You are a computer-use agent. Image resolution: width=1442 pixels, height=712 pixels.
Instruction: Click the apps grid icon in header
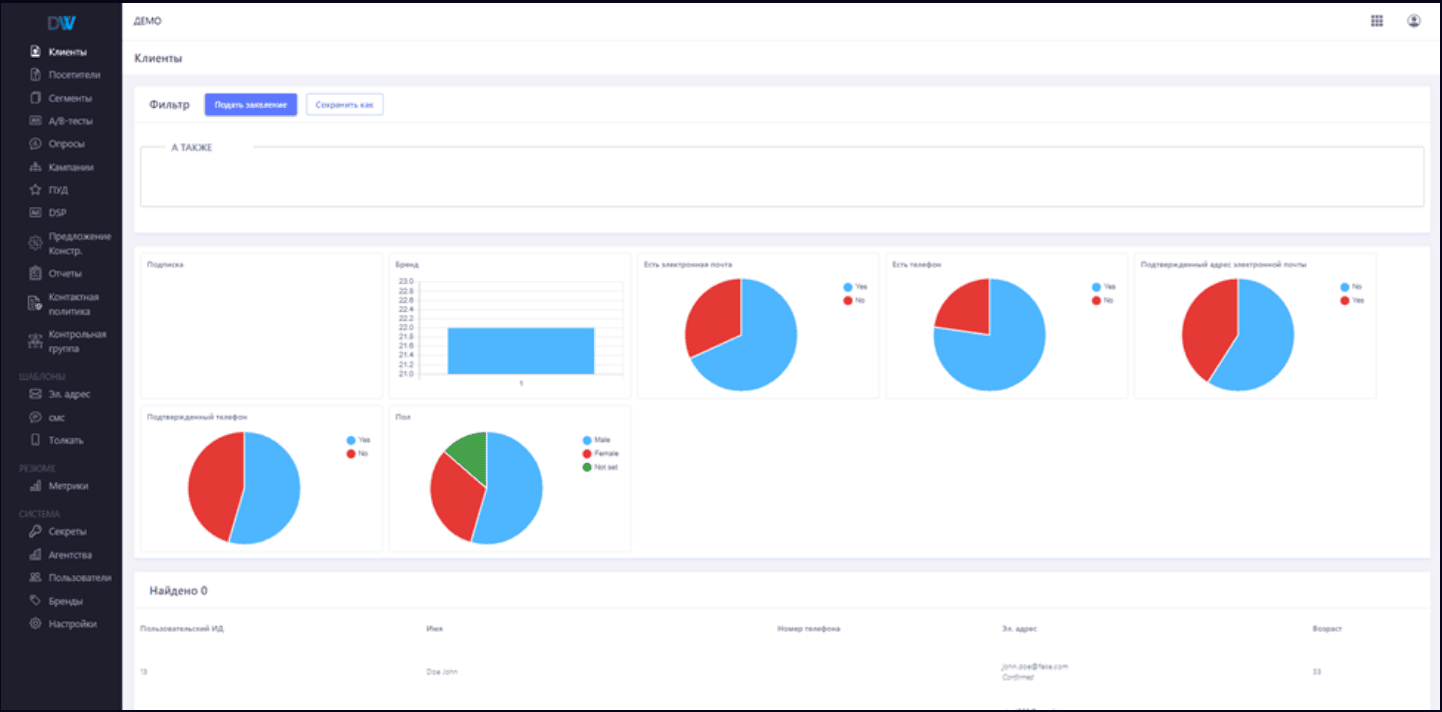[1377, 21]
